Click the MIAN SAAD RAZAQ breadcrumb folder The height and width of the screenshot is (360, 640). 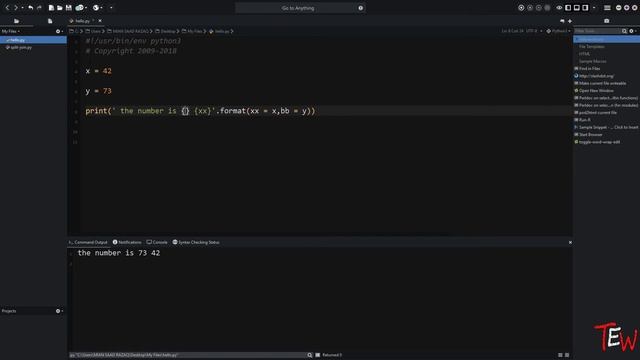point(129,31)
